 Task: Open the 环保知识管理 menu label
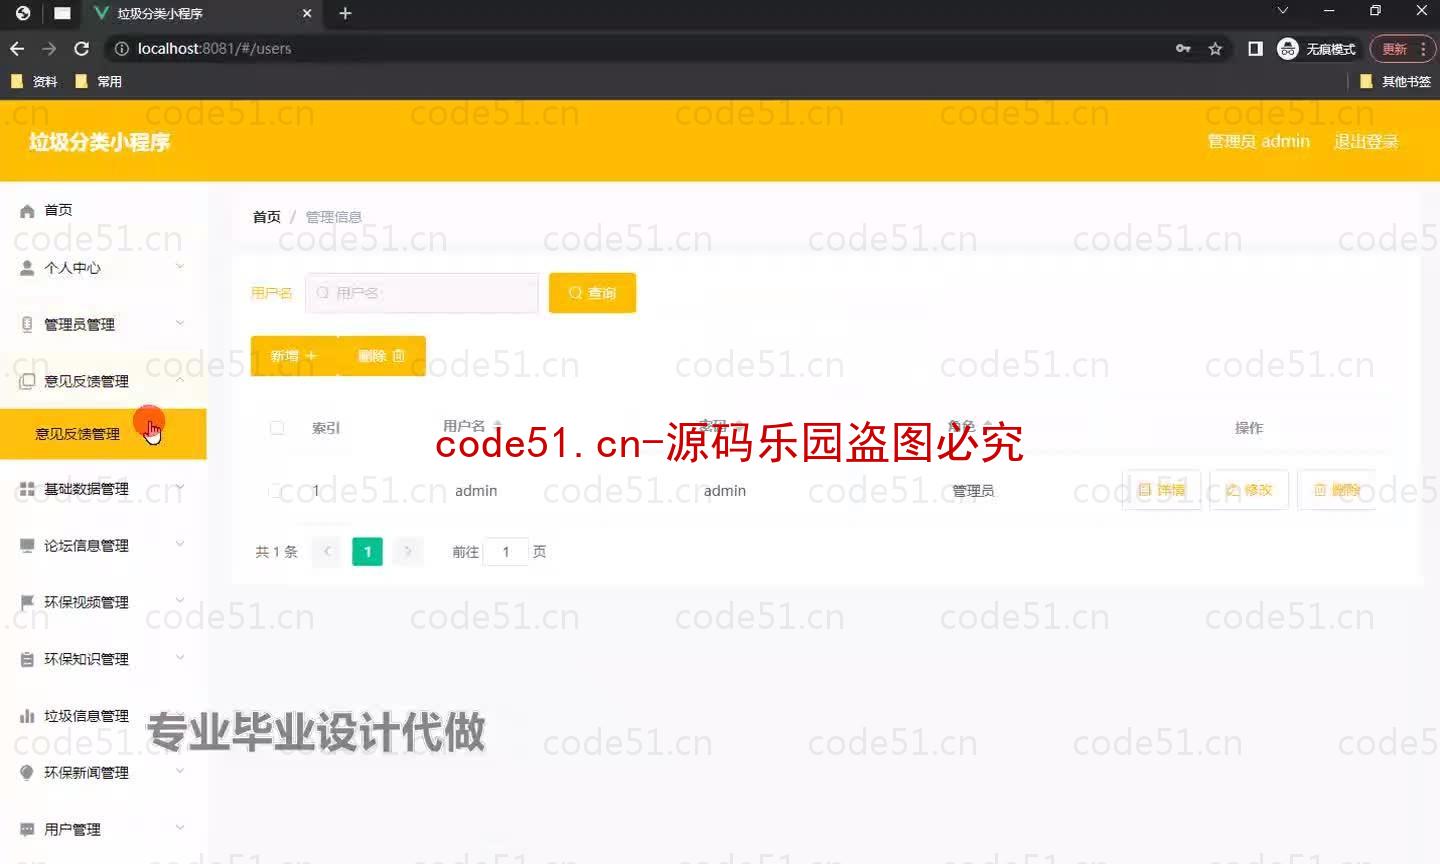pos(86,659)
